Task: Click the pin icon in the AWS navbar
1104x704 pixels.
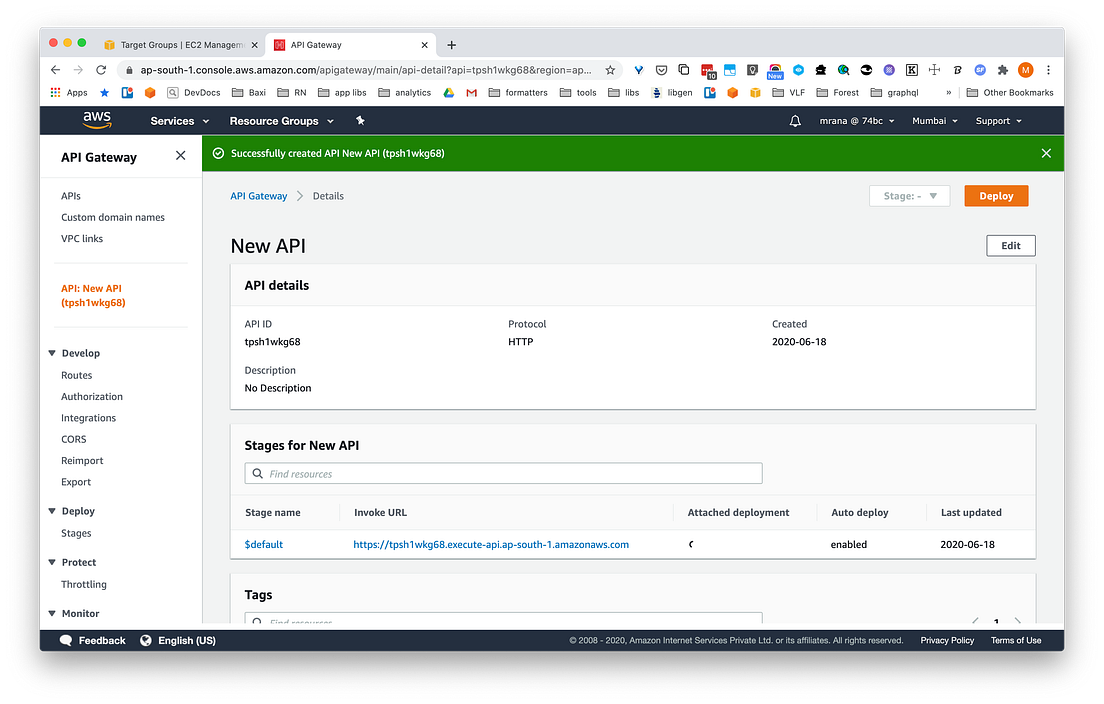Action: pos(359,120)
